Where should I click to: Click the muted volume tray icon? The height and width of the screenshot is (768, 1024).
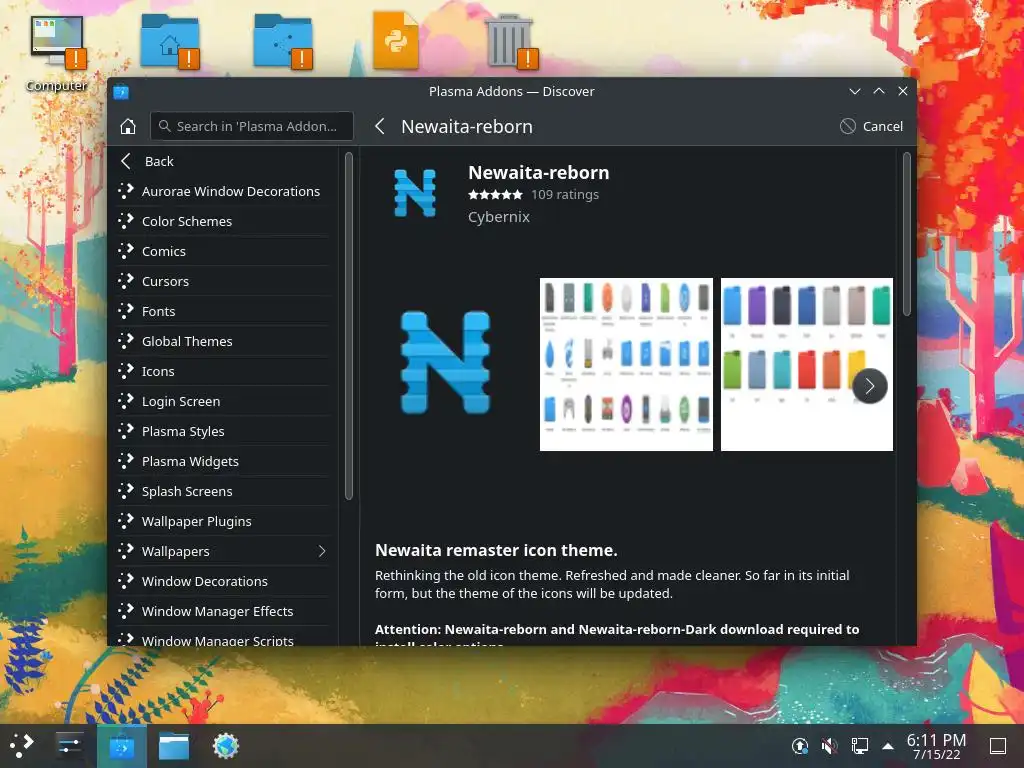[x=829, y=746]
